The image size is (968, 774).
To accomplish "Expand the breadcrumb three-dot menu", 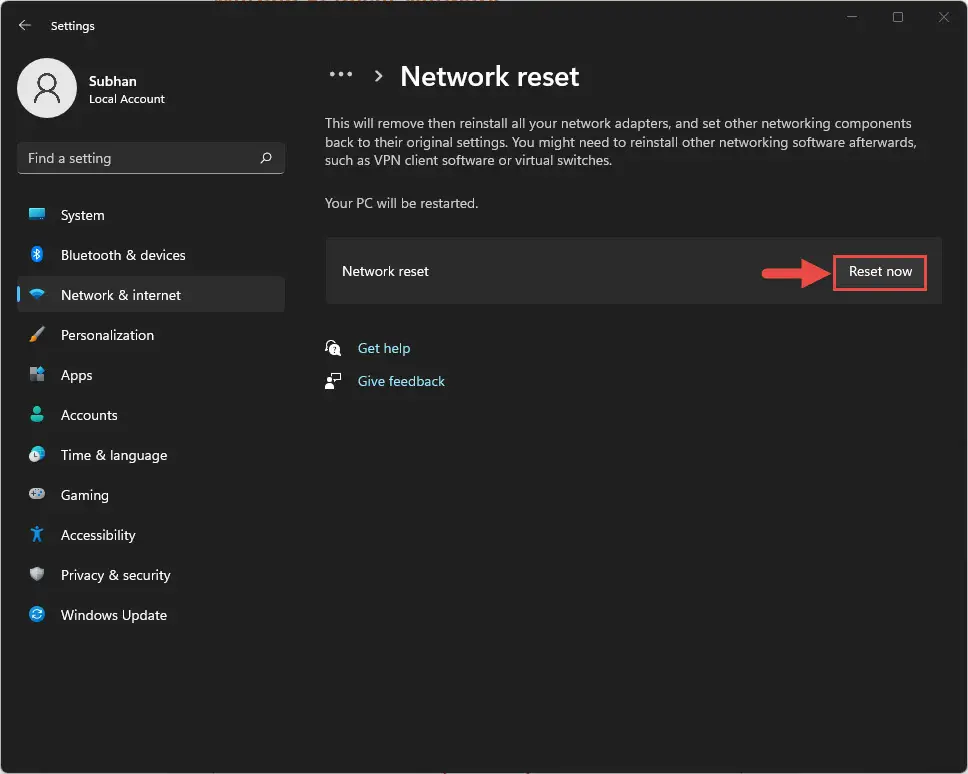I will tap(341, 76).
